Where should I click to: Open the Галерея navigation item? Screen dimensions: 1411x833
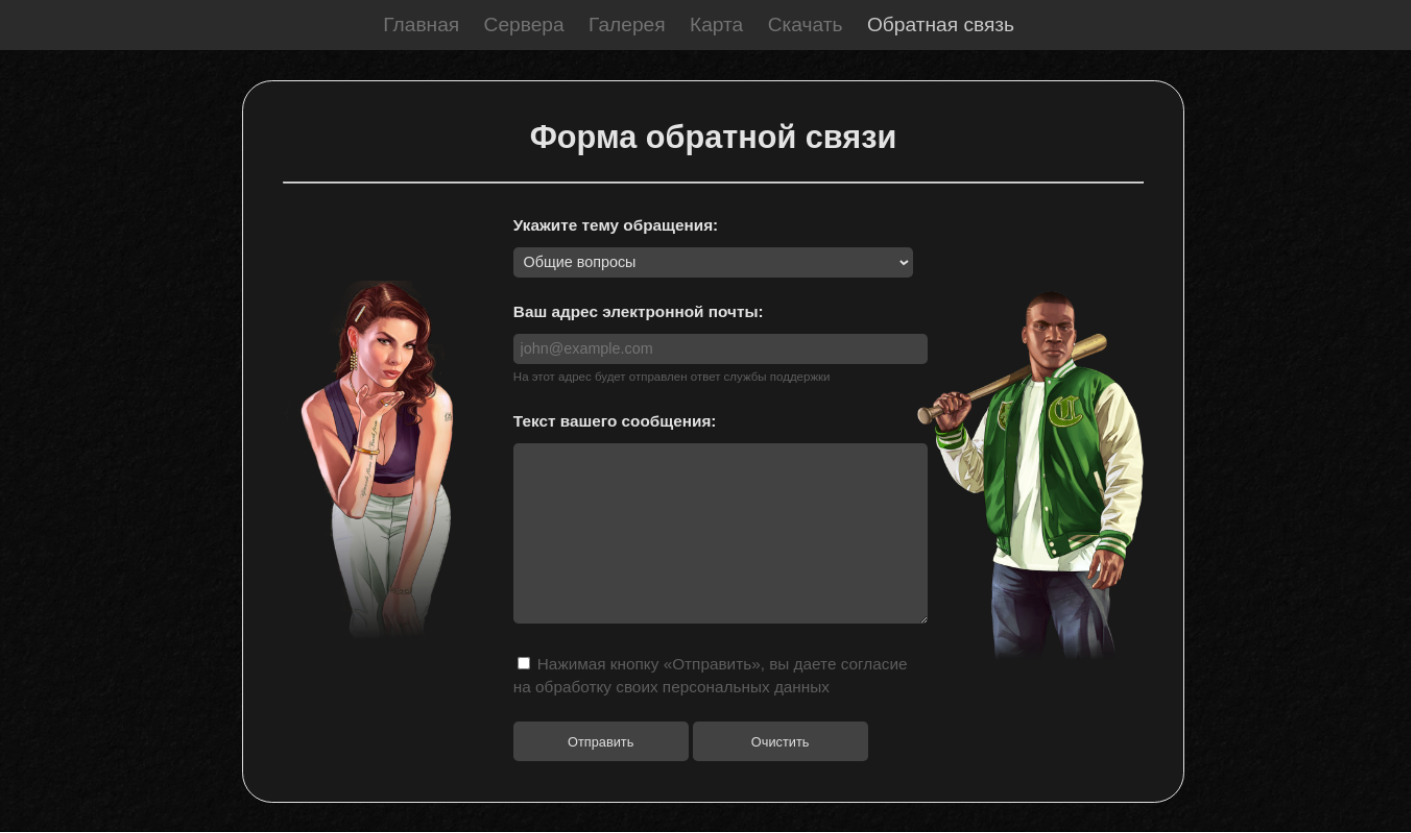[x=627, y=25]
